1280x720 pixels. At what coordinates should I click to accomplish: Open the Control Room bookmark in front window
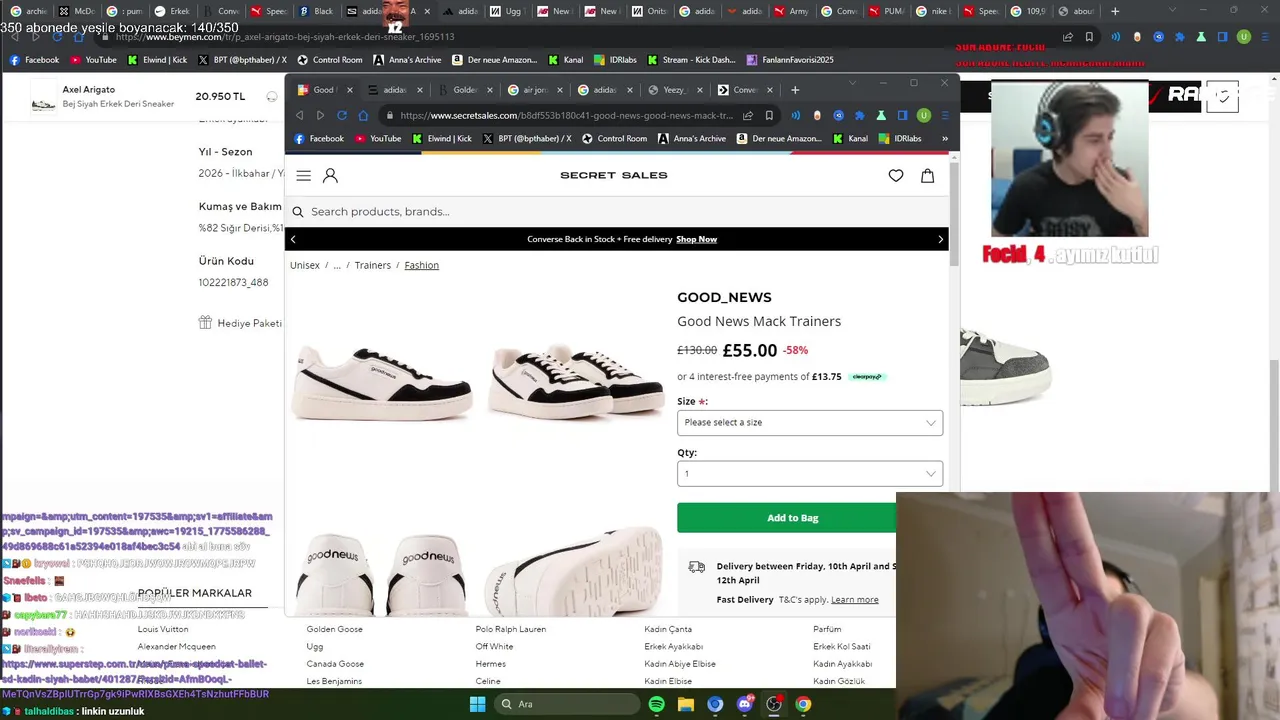tap(614, 139)
